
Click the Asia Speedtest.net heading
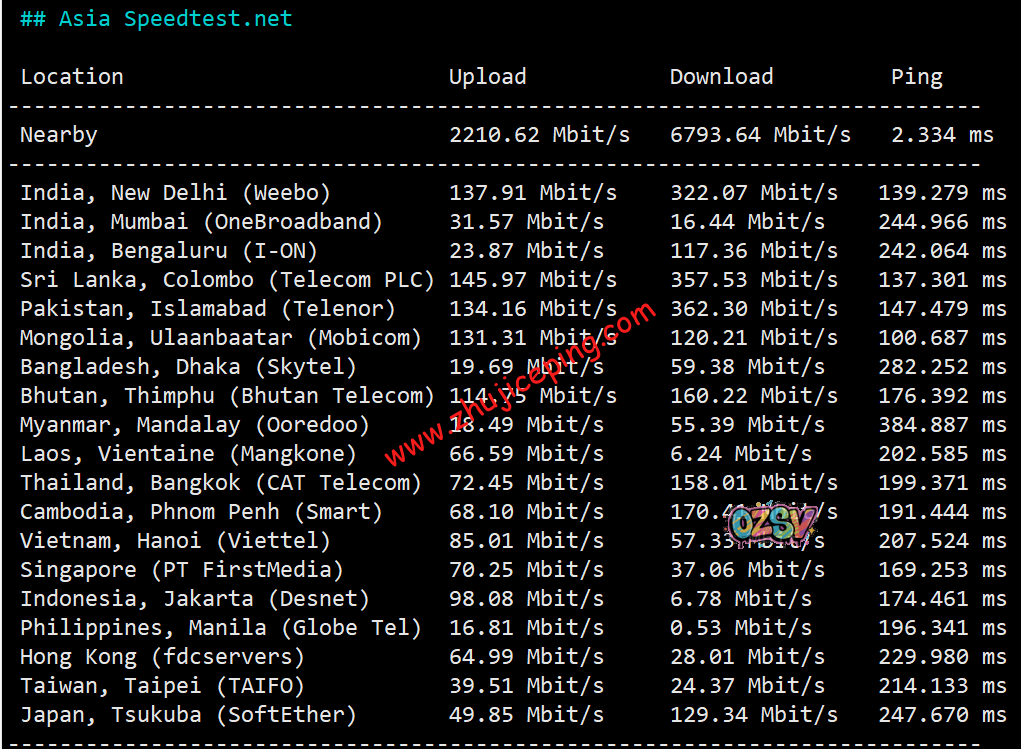coord(157,19)
